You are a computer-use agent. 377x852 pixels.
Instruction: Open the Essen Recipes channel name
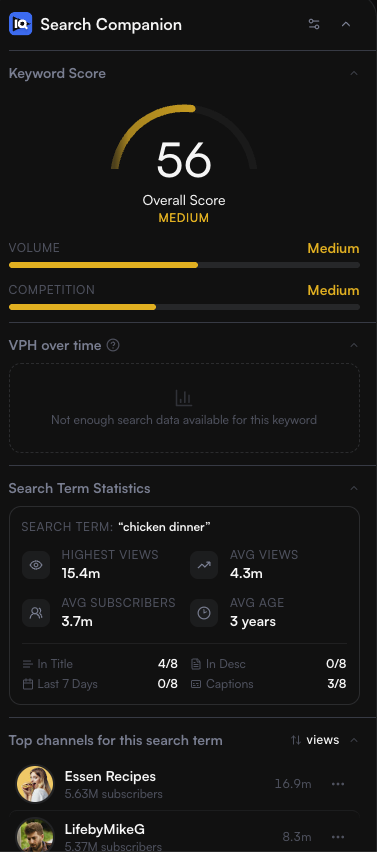(x=110, y=776)
